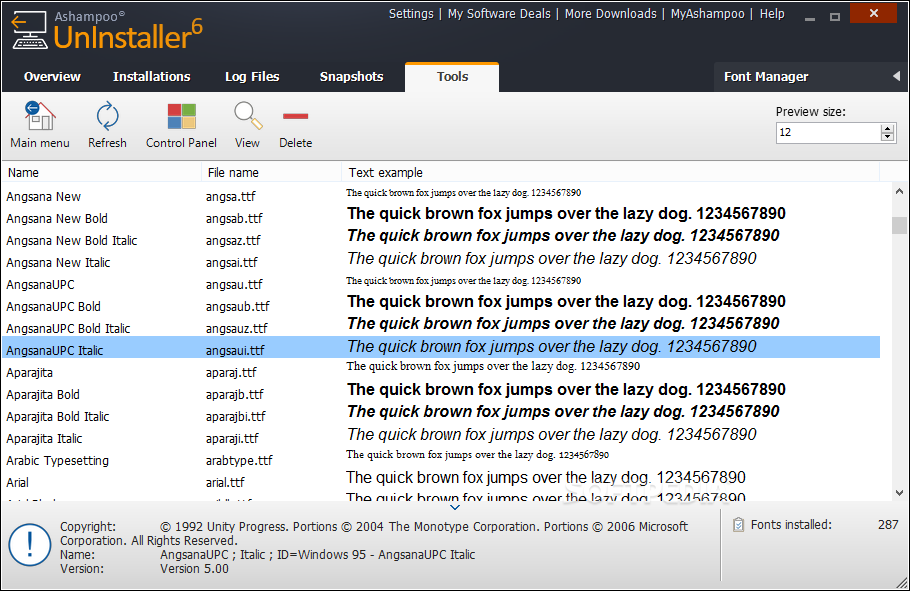Click file name angsau.ttf
Image resolution: width=910 pixels, height=591 pixels.
click(x=234, y=285)
